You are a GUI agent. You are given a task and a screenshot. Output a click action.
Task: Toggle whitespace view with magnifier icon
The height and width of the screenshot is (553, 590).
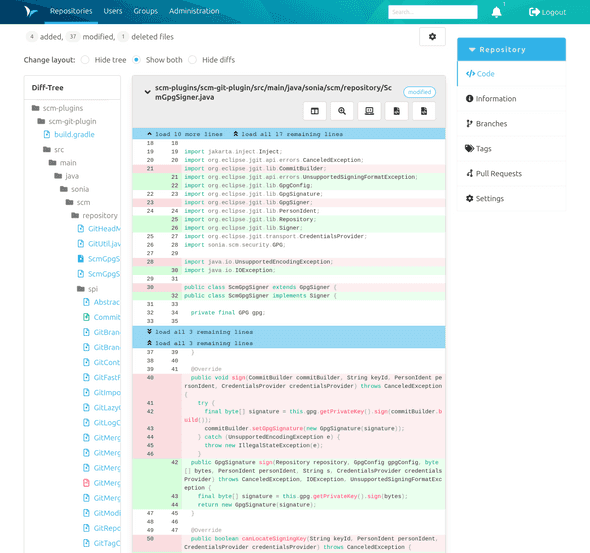click(x=342, y=111)
